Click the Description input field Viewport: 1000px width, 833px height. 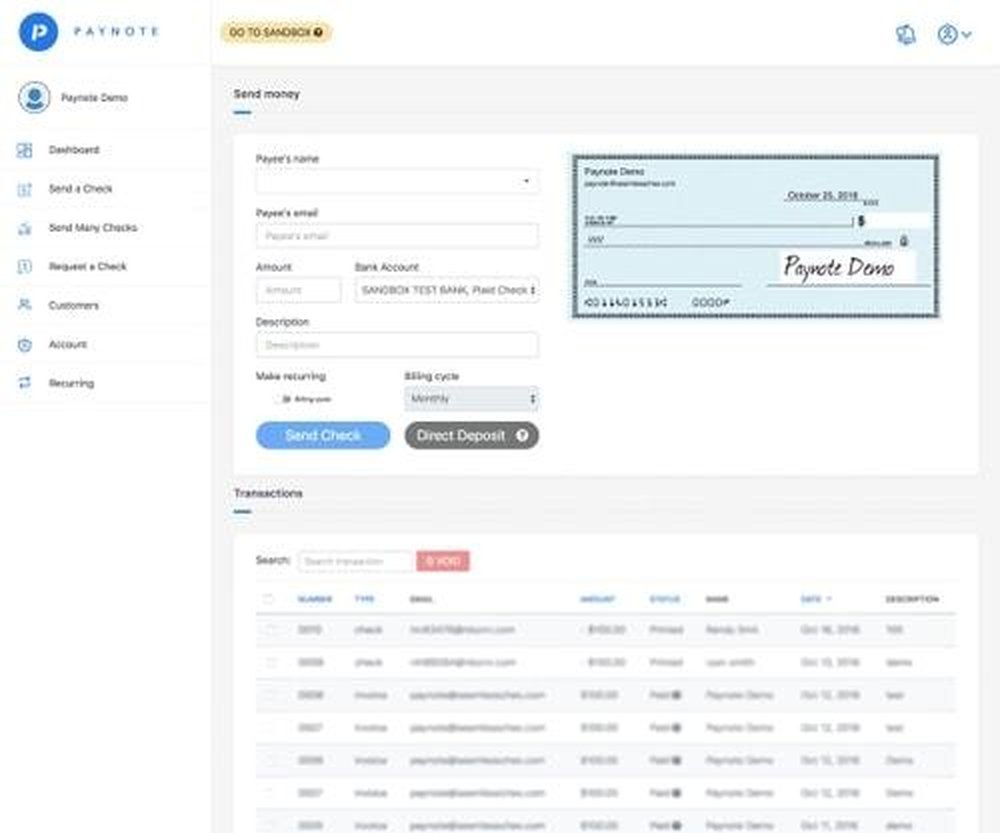pyautogui.click(x=397, y=345)
